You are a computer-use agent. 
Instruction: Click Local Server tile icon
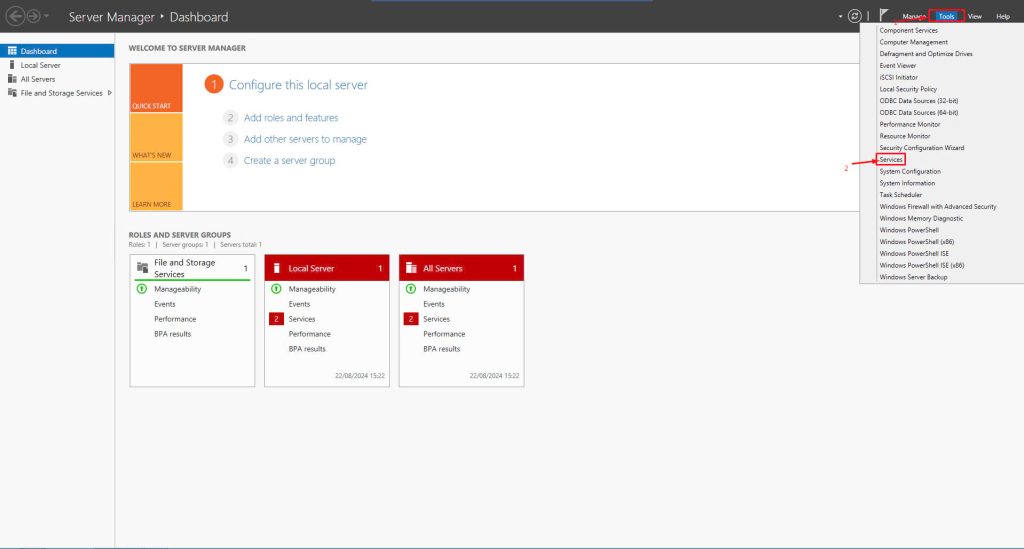pyautogui.click(x=276, y=268)
